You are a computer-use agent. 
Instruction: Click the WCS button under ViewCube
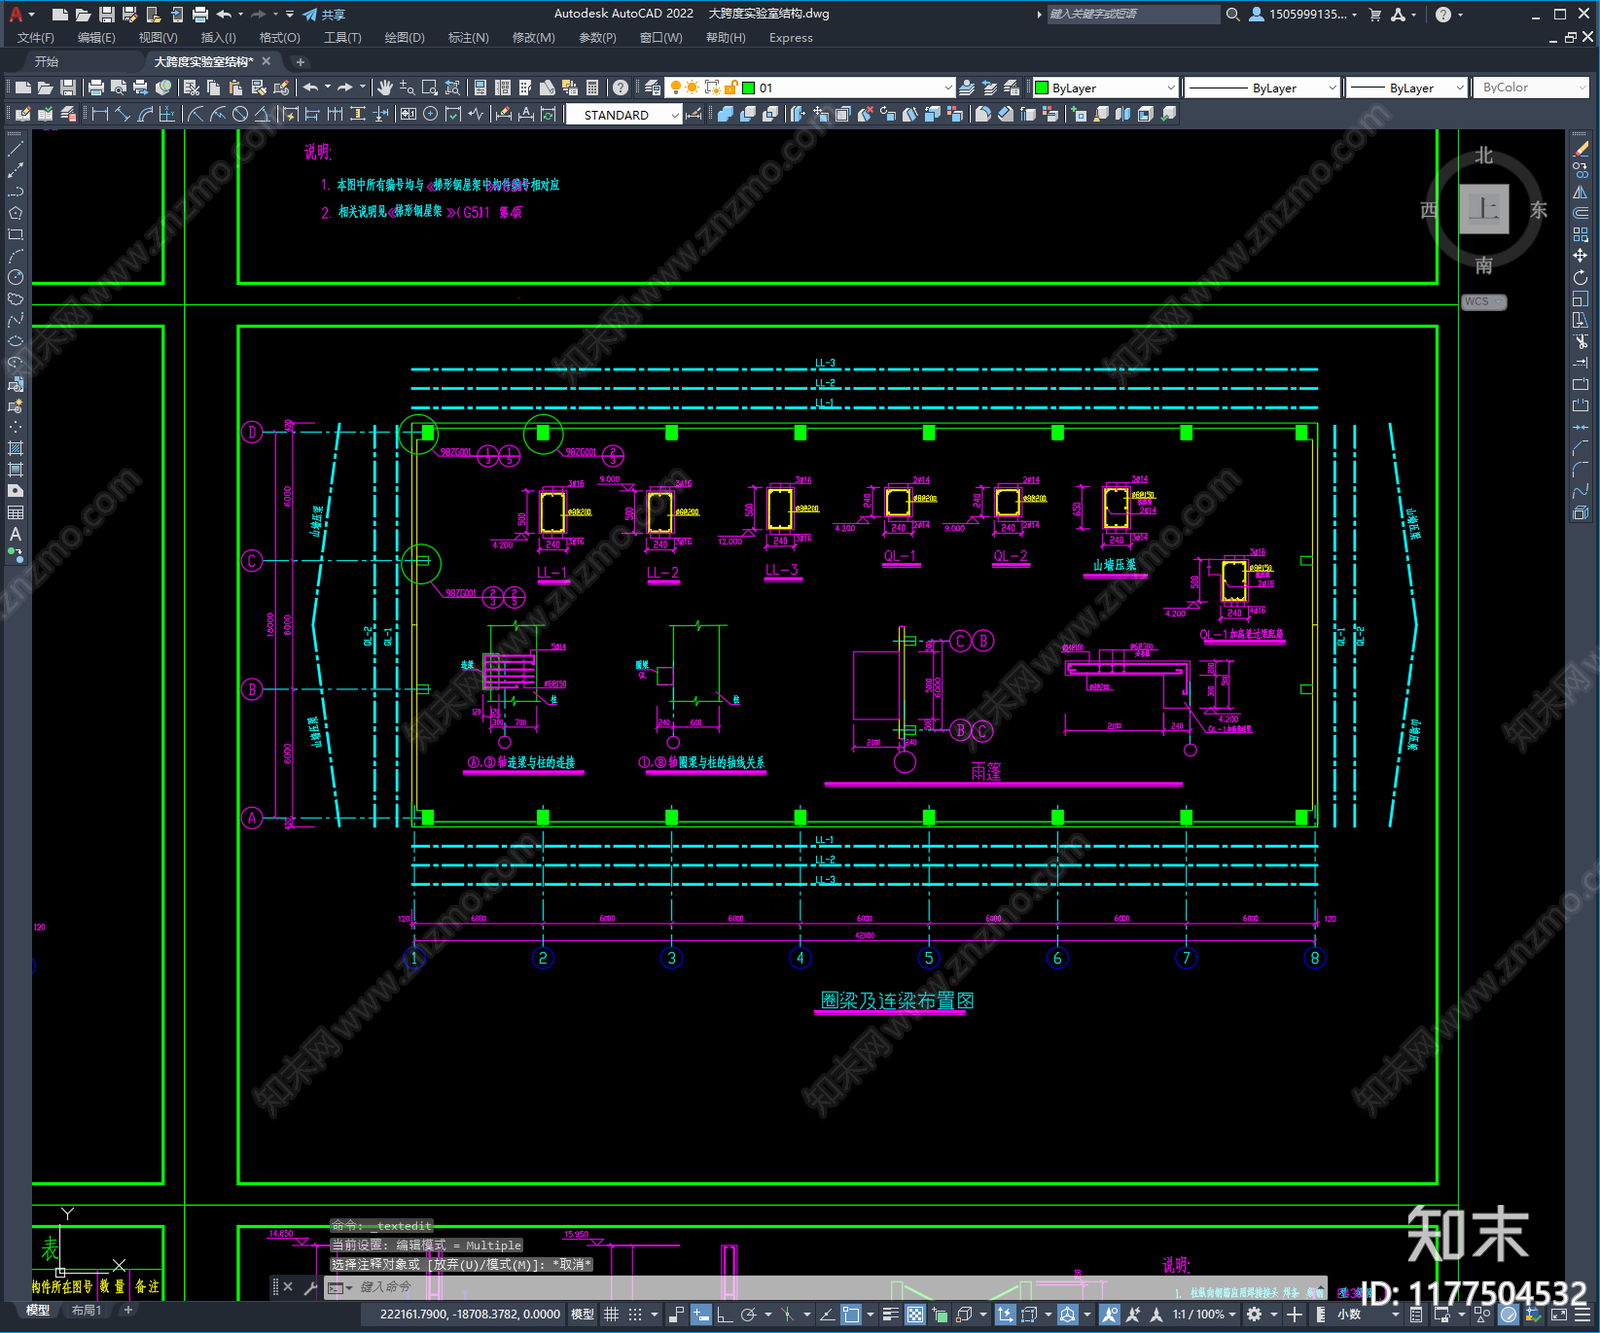(1483, 302)
